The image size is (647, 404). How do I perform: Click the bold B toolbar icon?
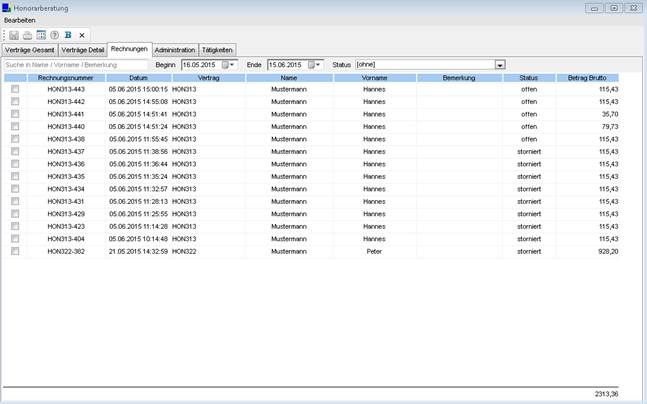(x=68, y=35)
